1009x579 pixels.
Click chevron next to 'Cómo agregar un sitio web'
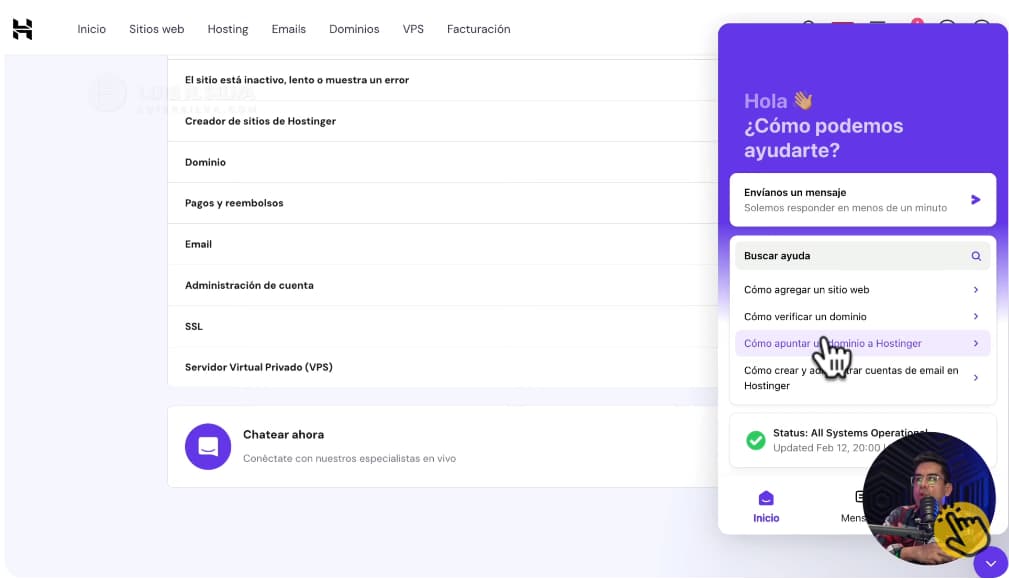tap(976, 290)
